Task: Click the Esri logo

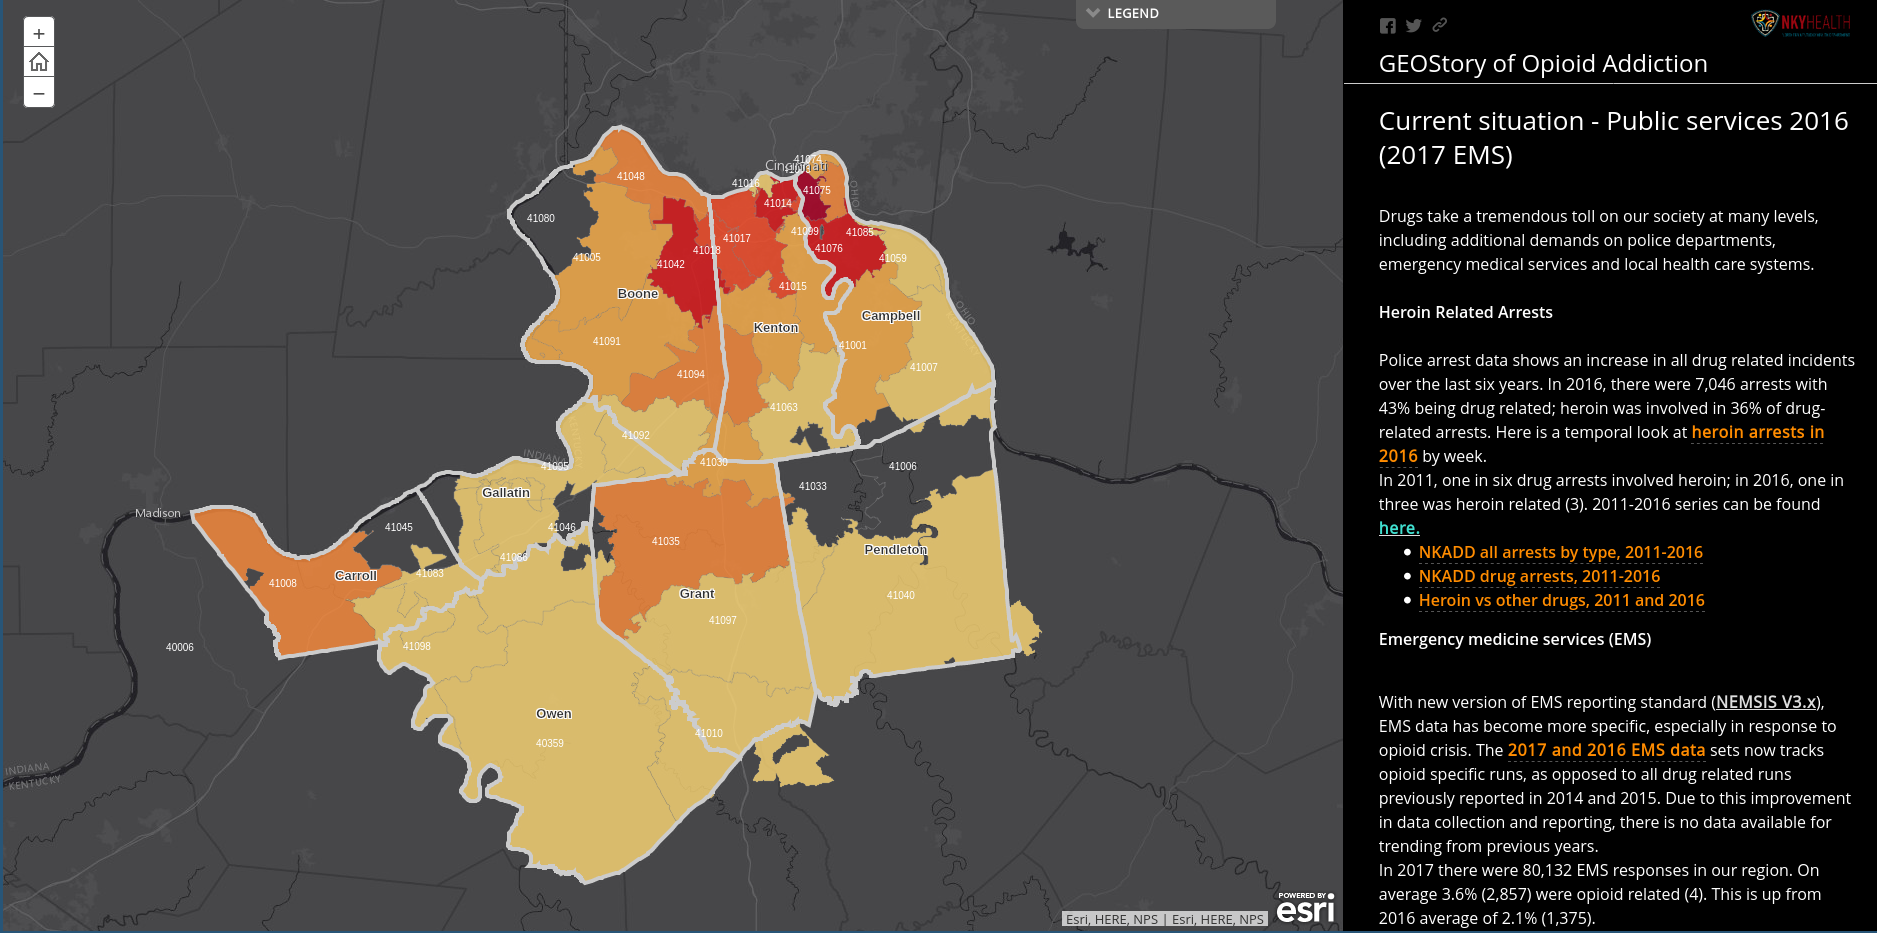Action: (x=1305, y=908)
